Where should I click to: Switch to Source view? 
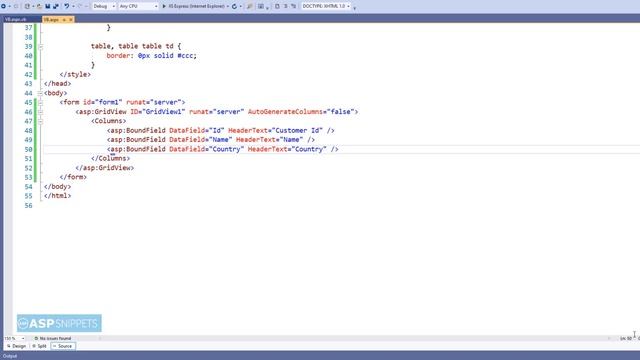(63, 346)
